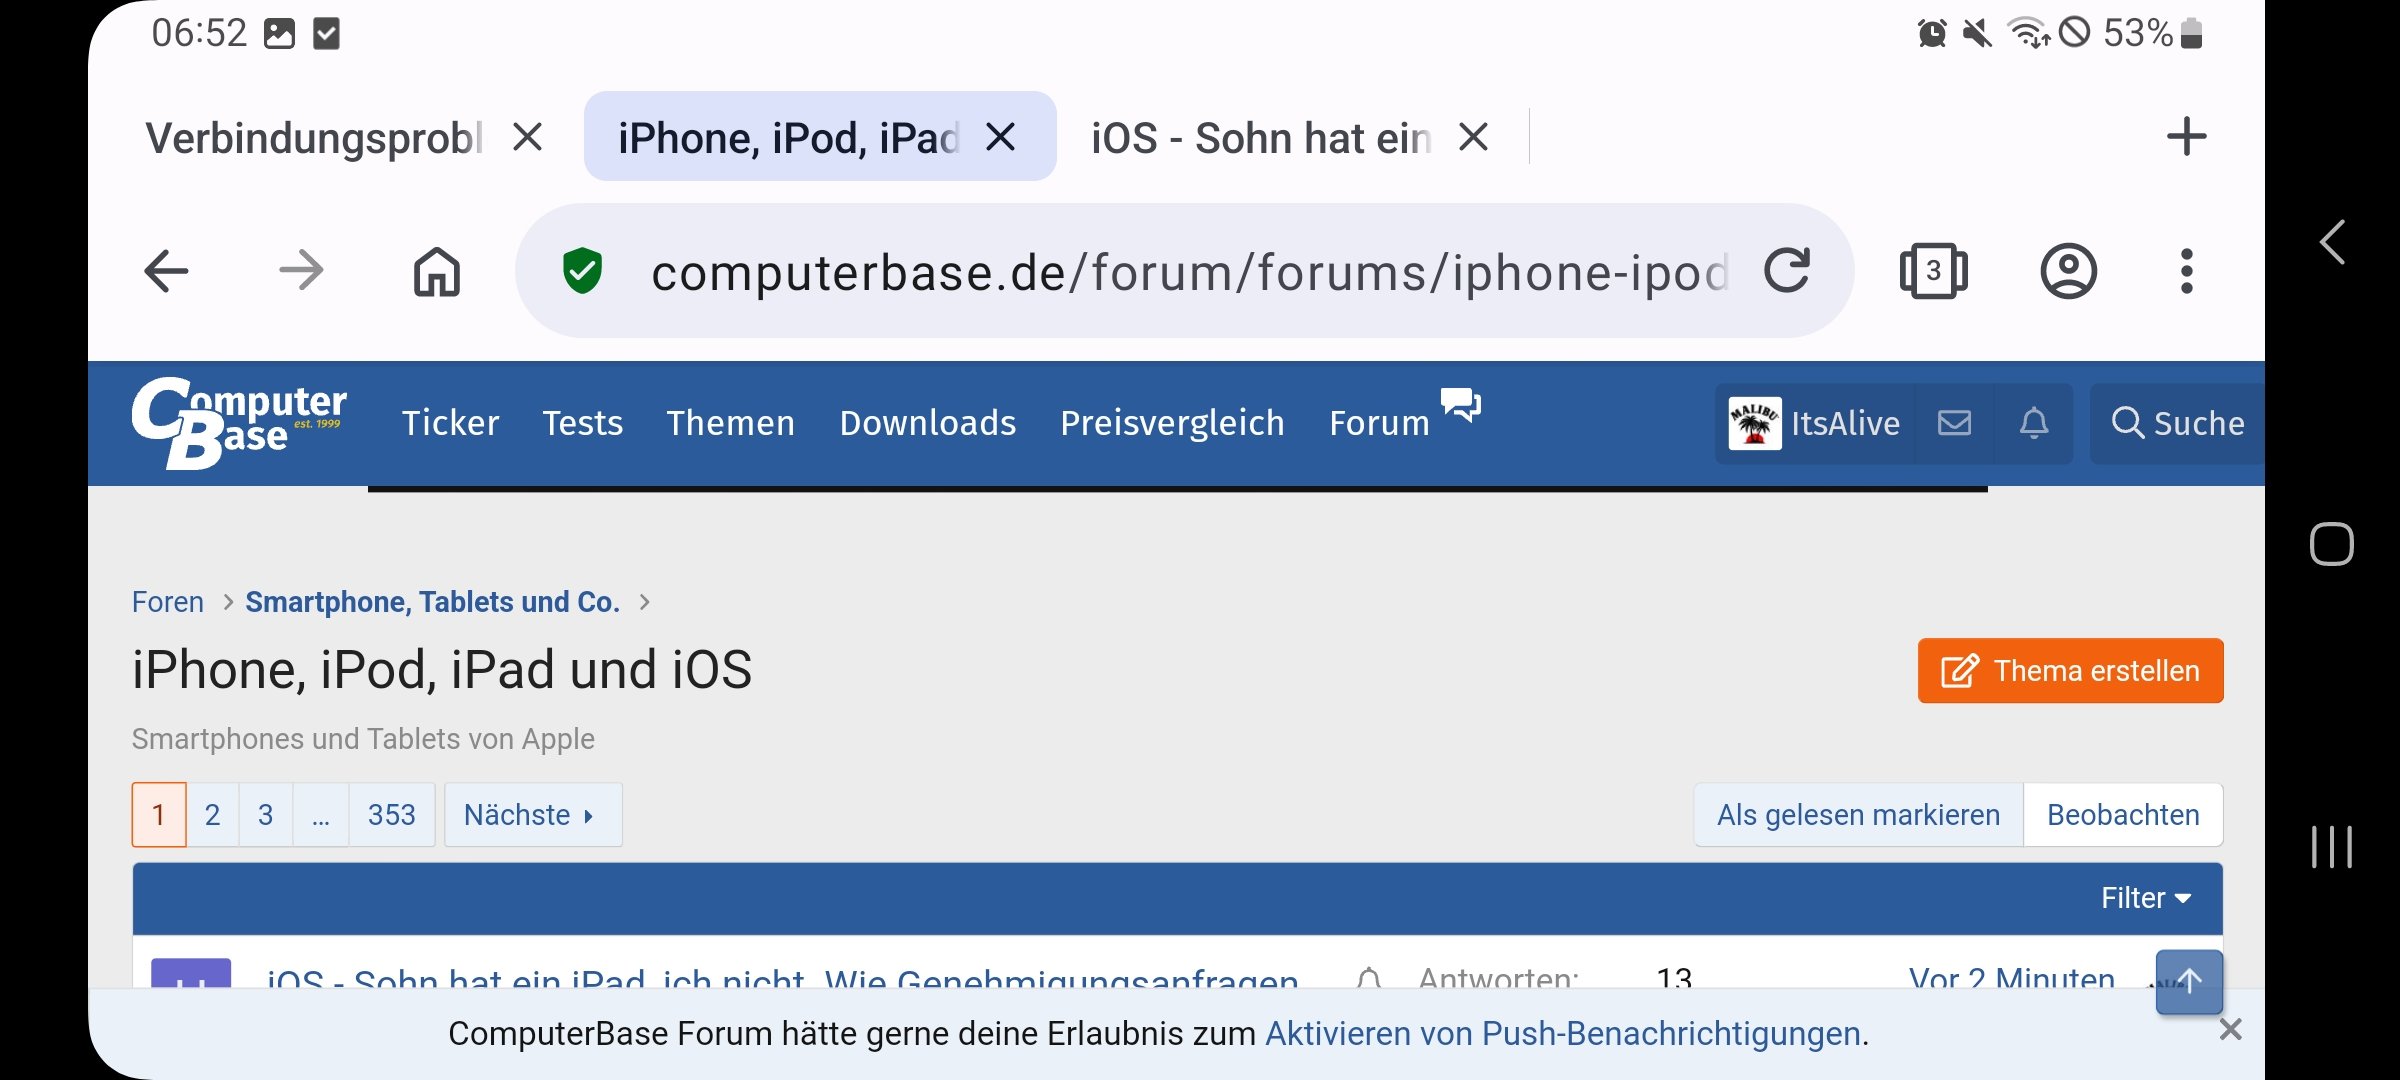Expand page jump ellipsis in pagination
Viewport: 2400px width, 1080px height.
(x=320, y=815)
